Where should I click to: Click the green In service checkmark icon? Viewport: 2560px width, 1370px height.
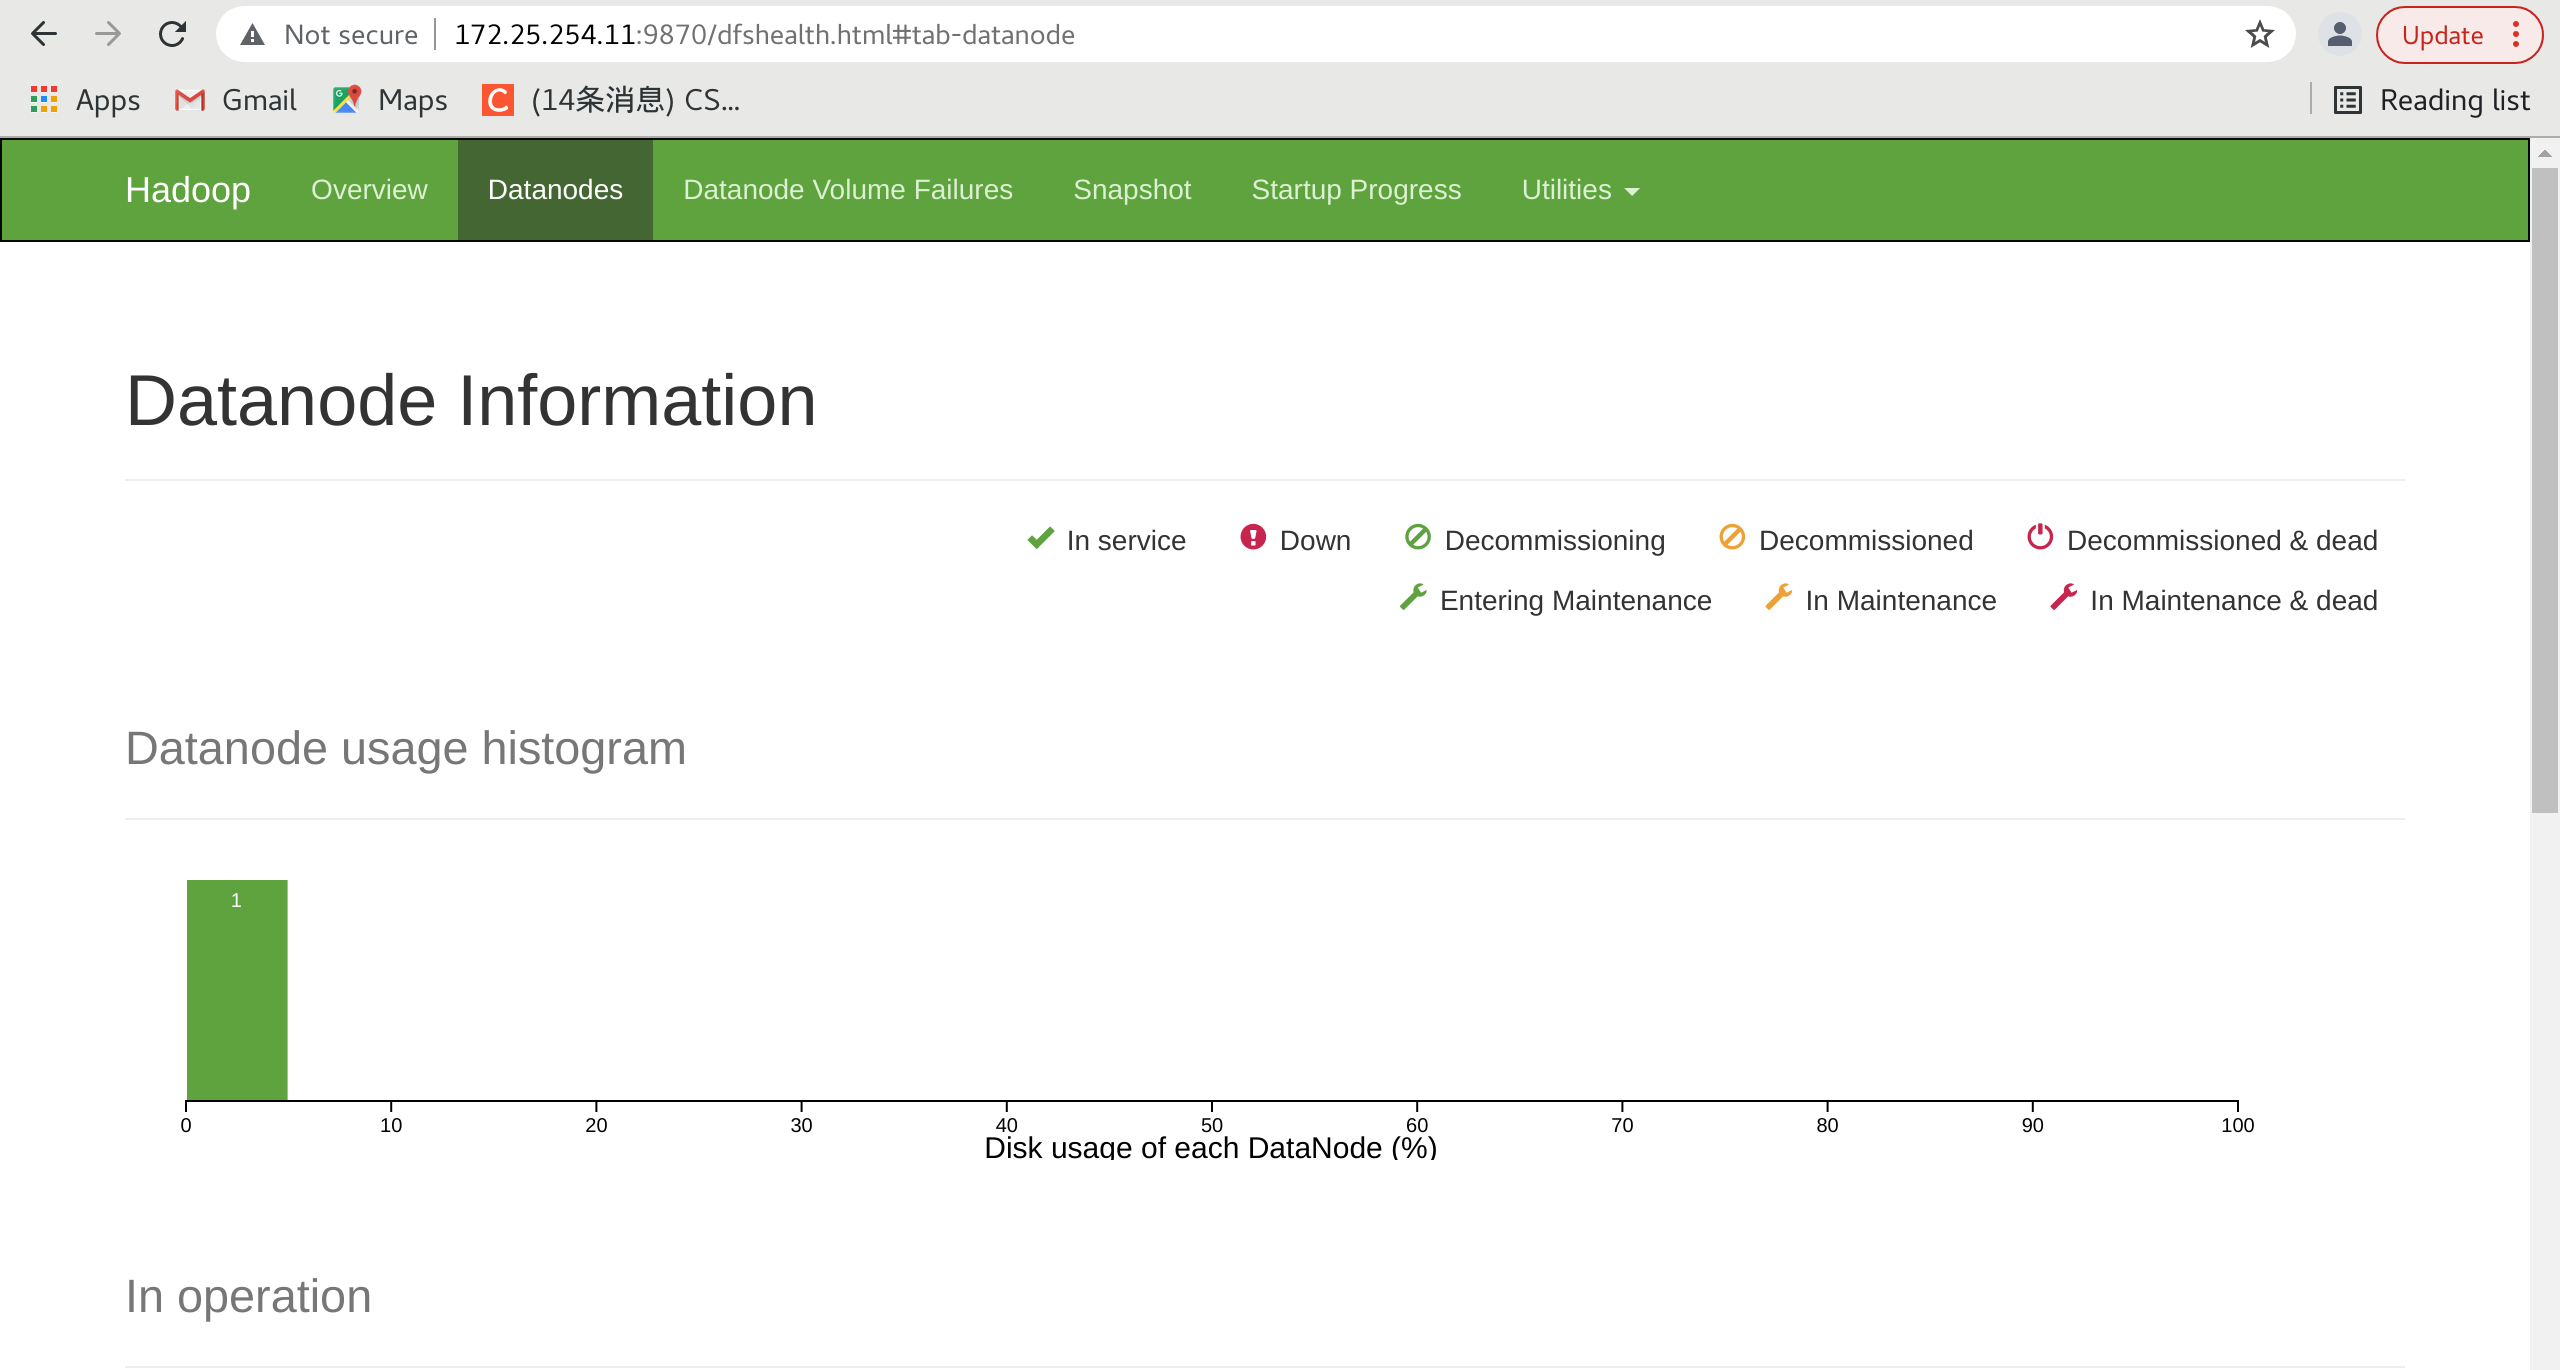tap(1040, 539)
